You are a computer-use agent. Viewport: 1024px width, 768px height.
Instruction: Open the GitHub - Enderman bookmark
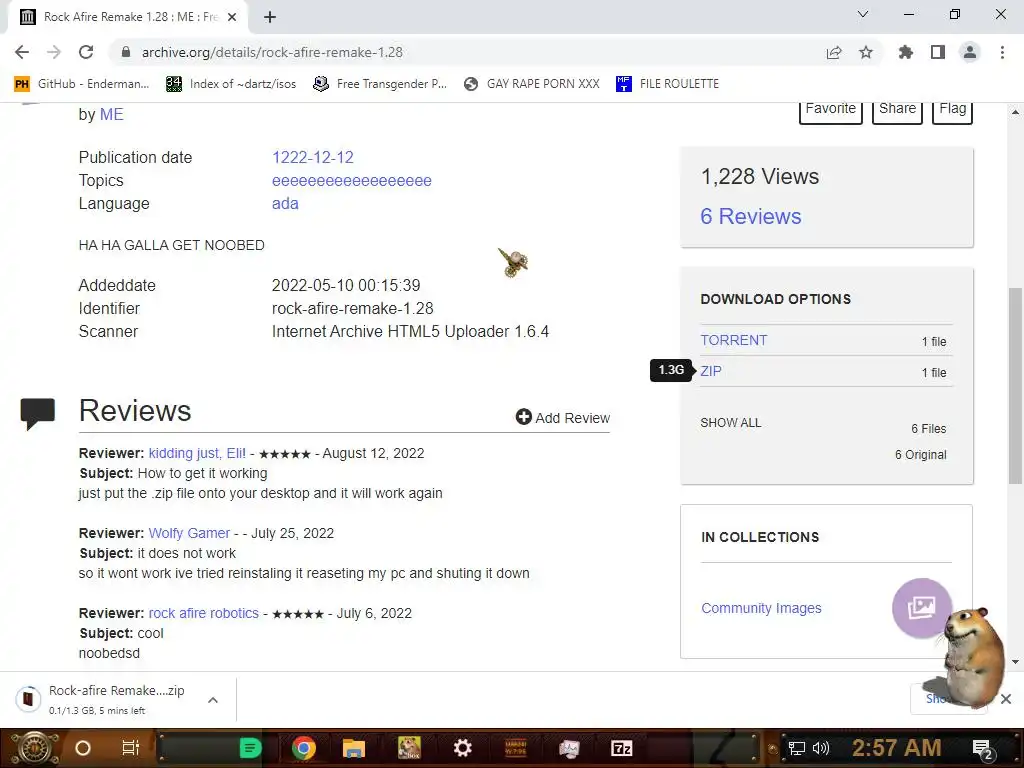[82, 84]
